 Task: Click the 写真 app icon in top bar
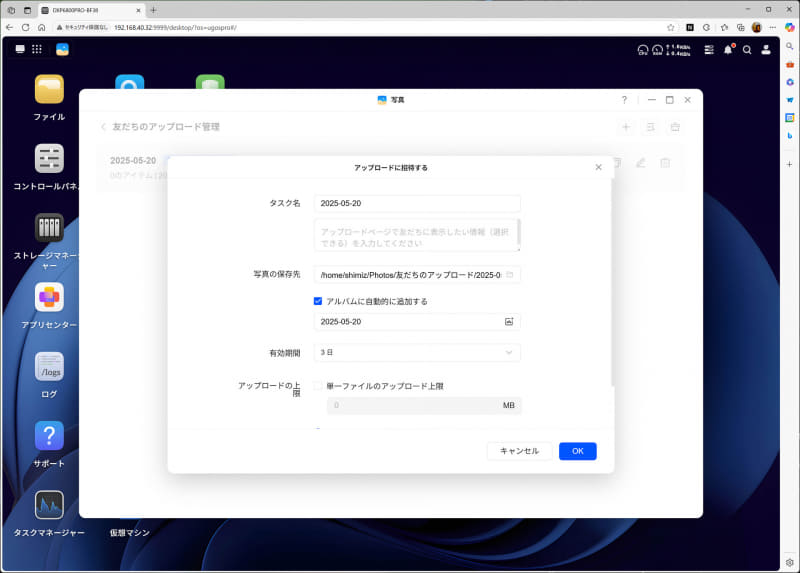(62, 49)
